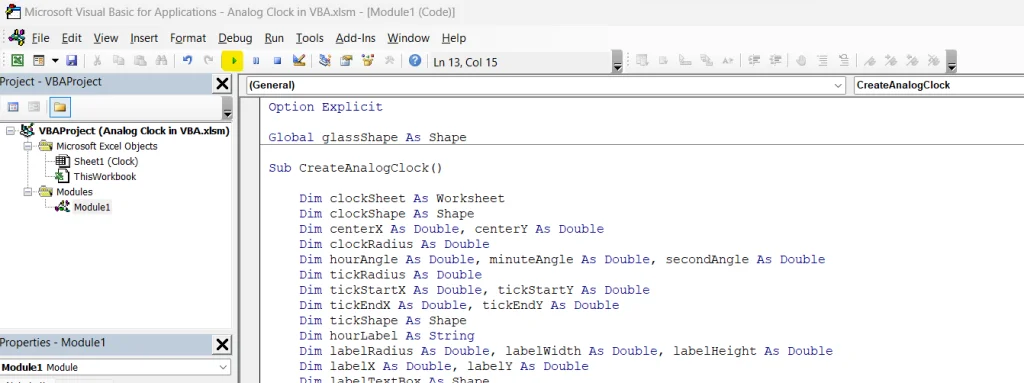
Task: Open the Format menu
Action: [x=188, y=38]
